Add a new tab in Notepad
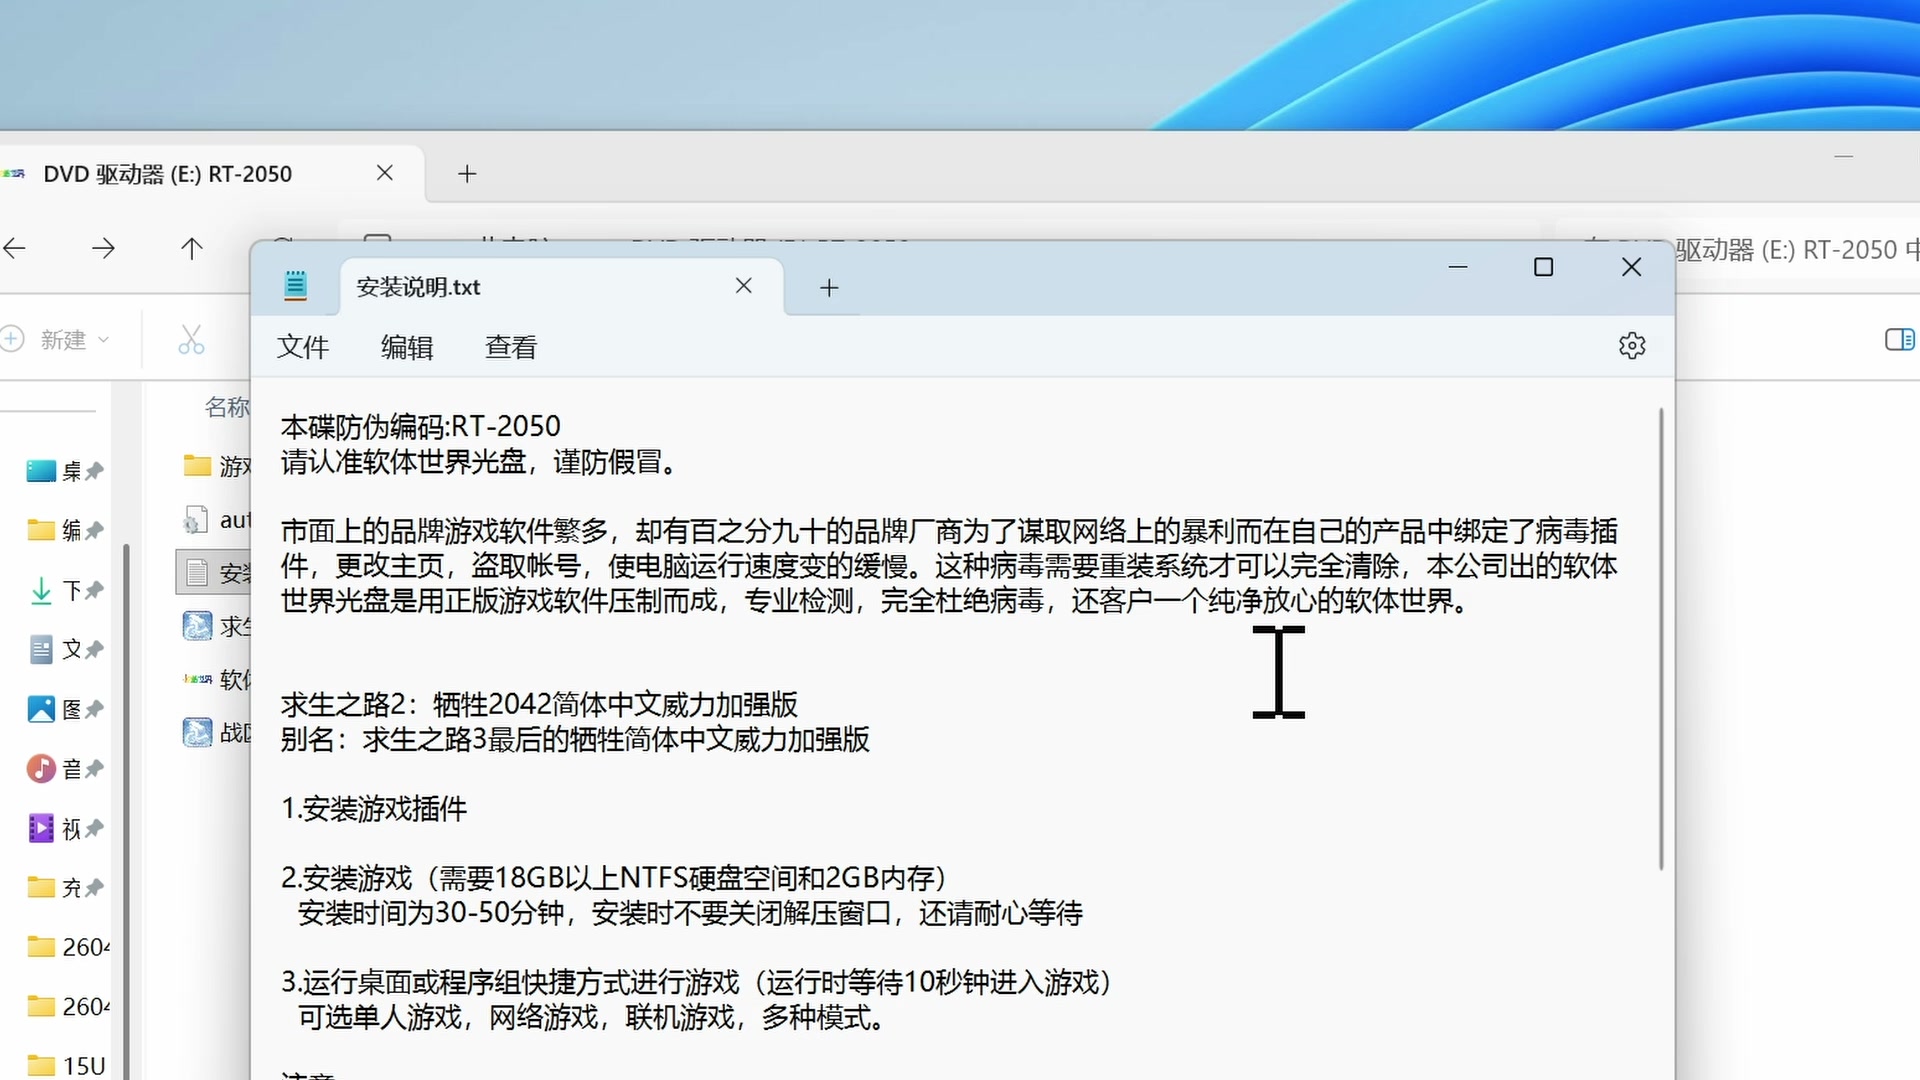Screen dimensions: 1920x1080 click(x=829, y=288)
